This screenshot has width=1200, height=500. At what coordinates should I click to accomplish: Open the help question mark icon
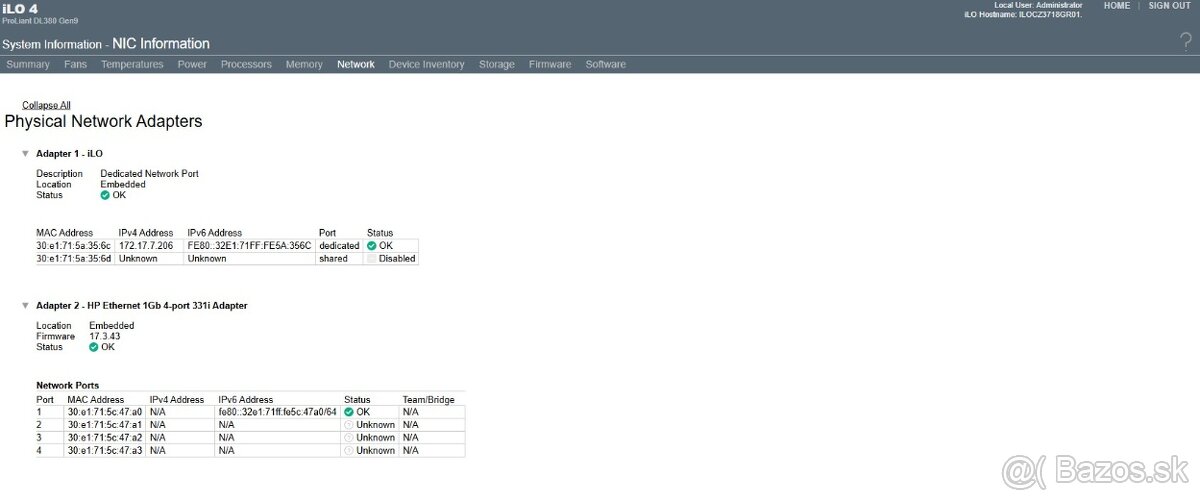tap(1186, 41)
